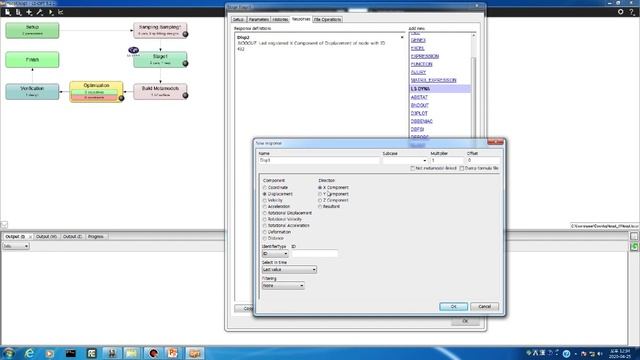
Task: Select Rotational Displacement radio button
Action: point(264,213)
